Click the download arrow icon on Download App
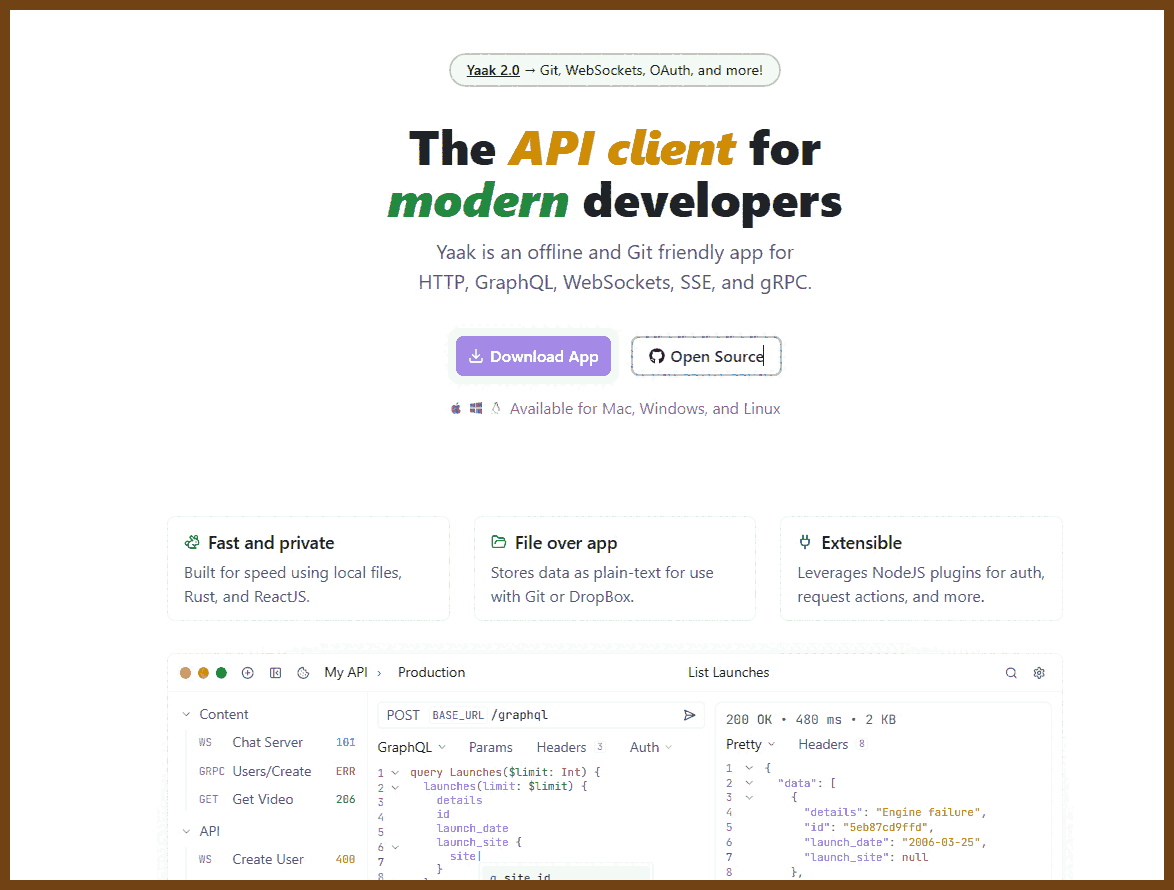Screen dimensions: 1174x890 (475, 356)
